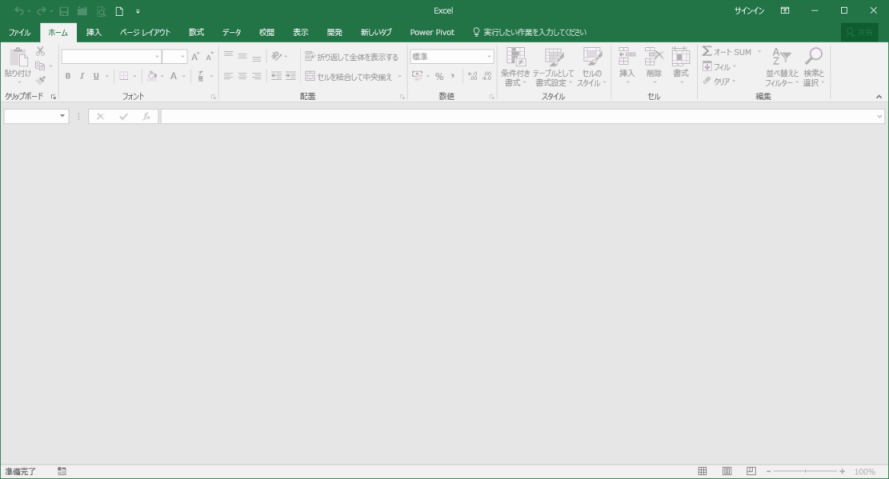Click the formula bar input field

[517, 116]
